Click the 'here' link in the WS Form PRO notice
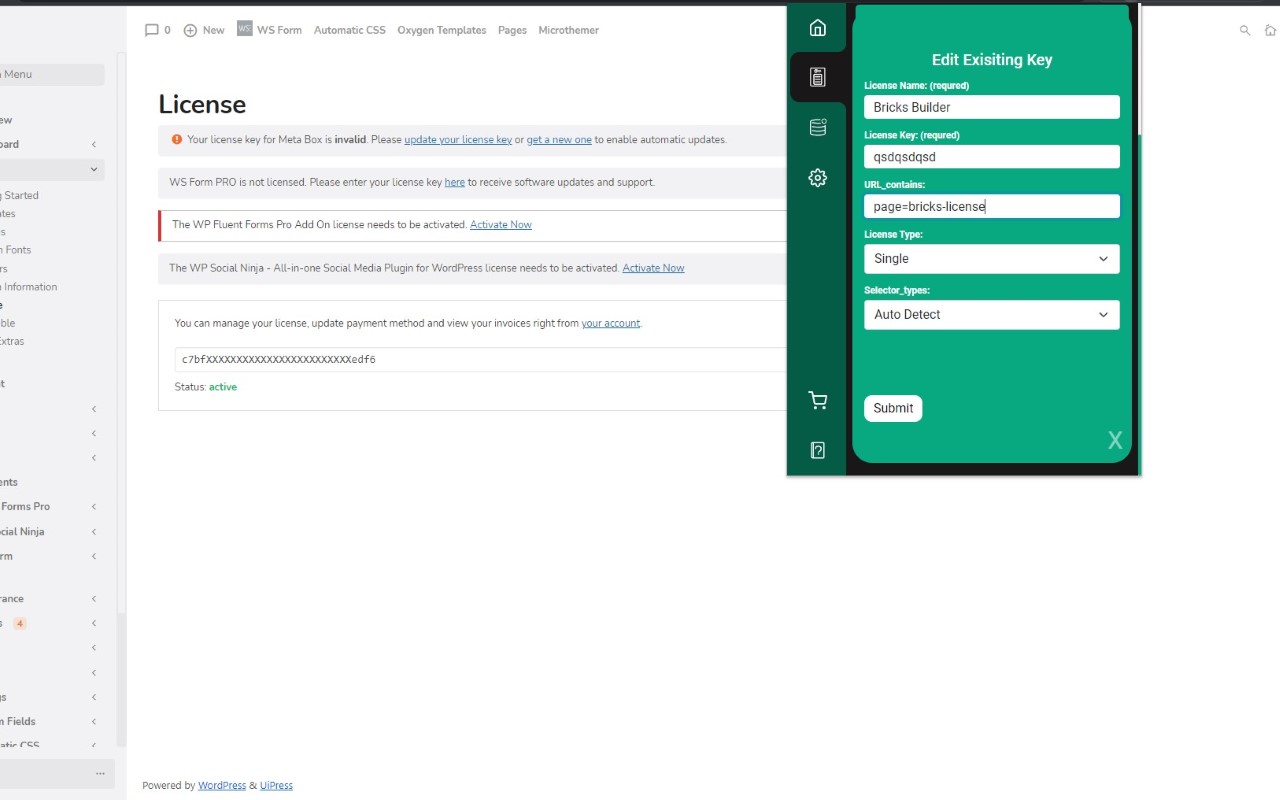1280x800 pixels. (455, 183)
